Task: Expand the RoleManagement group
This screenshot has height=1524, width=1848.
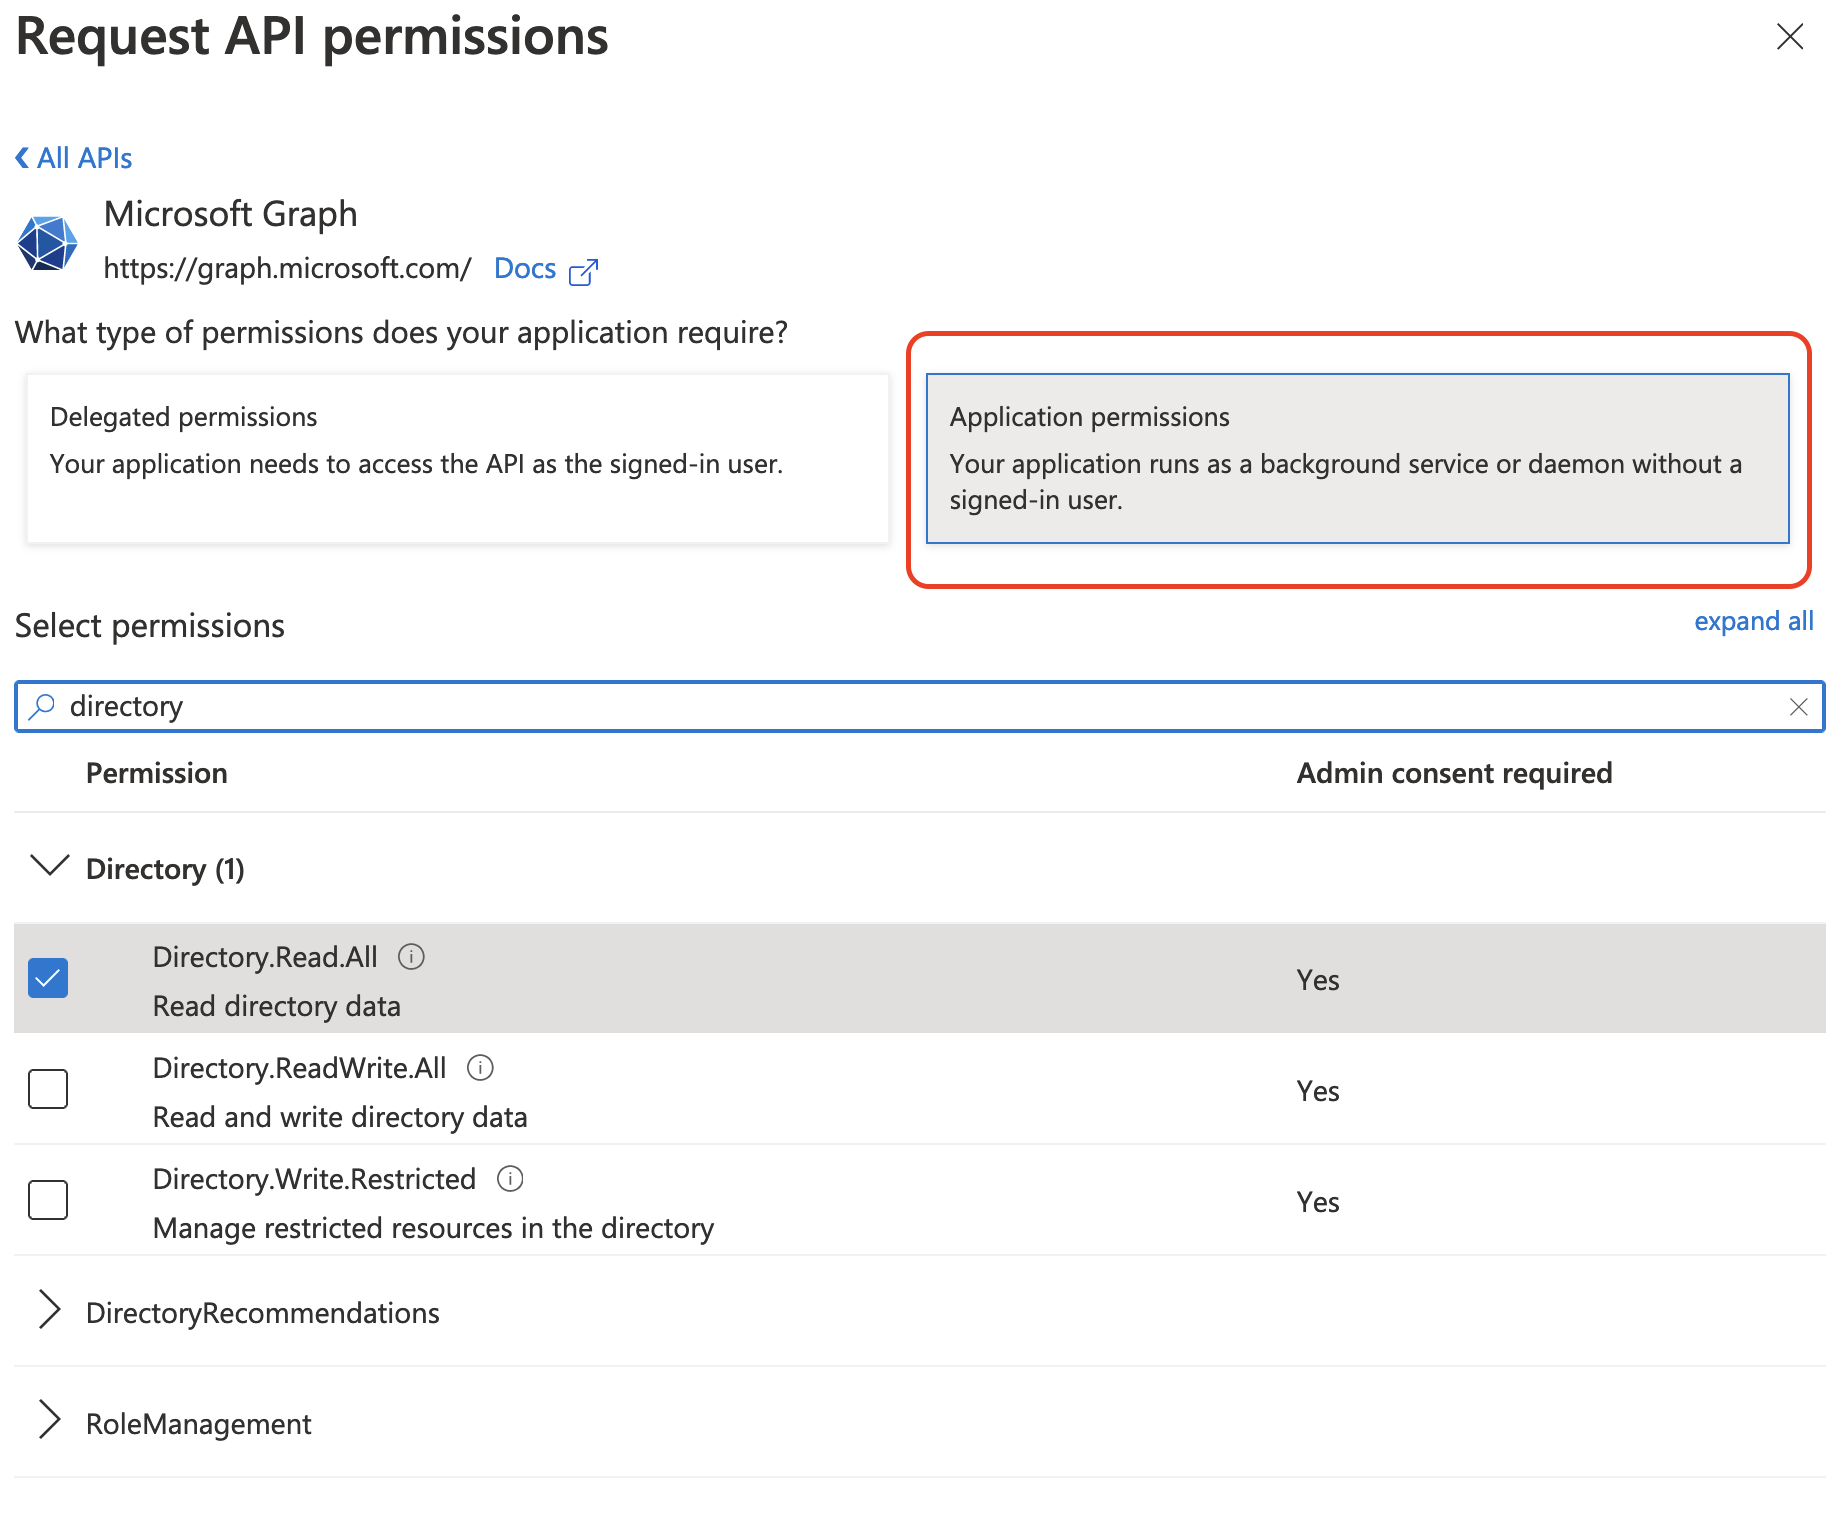Action: pyautogui.click(x=50, y=1421)
